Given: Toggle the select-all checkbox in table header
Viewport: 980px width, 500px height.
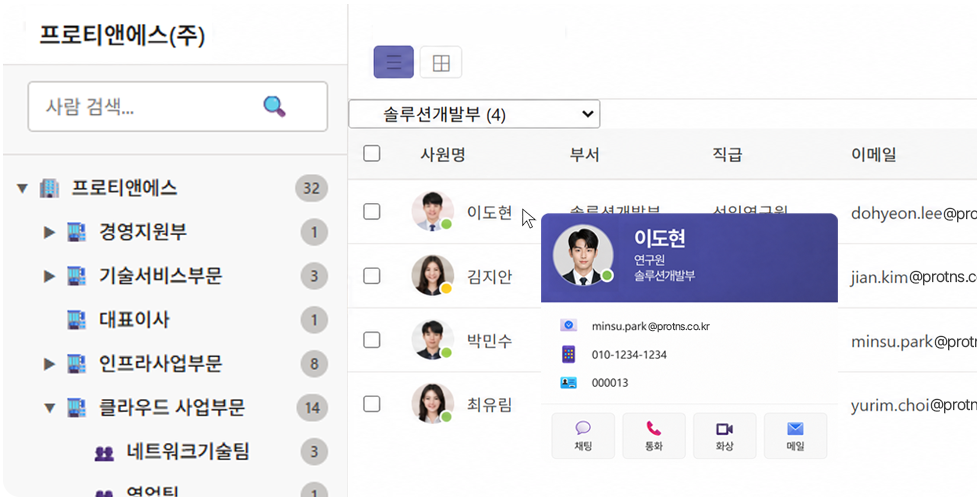Looking at the screenshot, I should click(372, 153).
